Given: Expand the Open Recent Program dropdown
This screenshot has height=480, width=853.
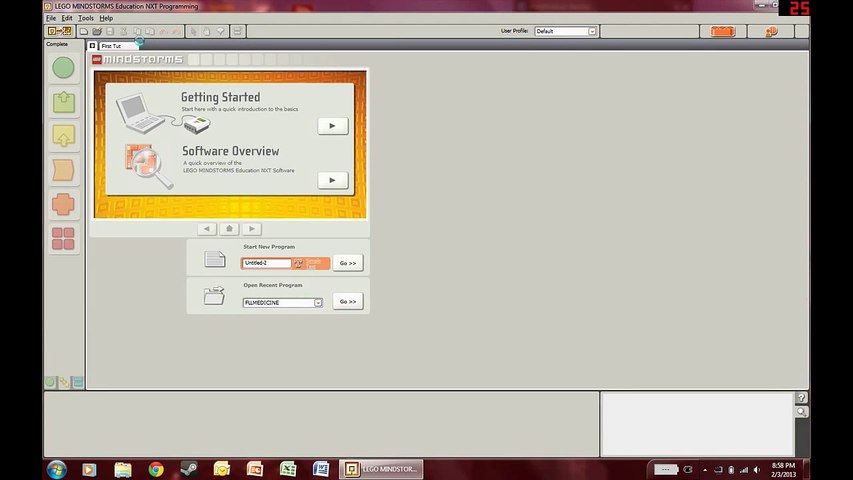Looking at the screenshot, I should coord(318,303).
